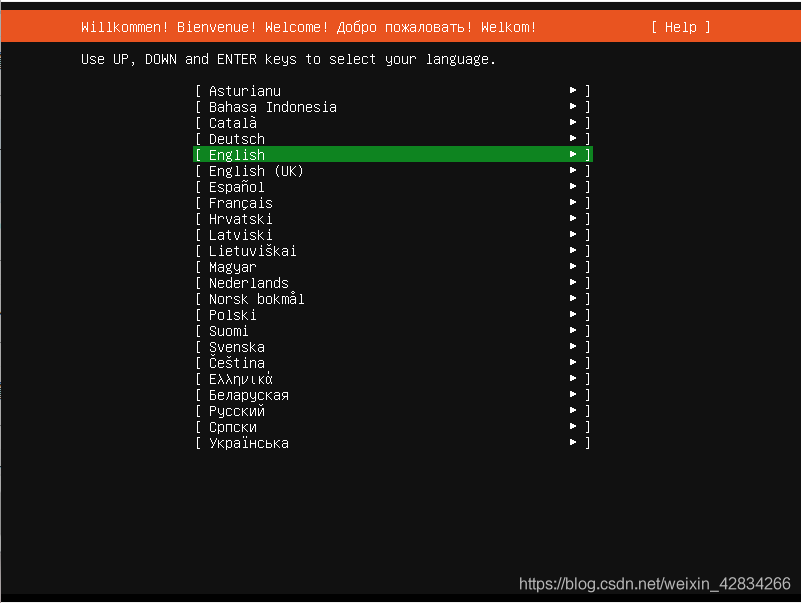This screenshot has width=801, height=603.
Task: Pick Suomi as language
Action: click(x=393, y=331)
